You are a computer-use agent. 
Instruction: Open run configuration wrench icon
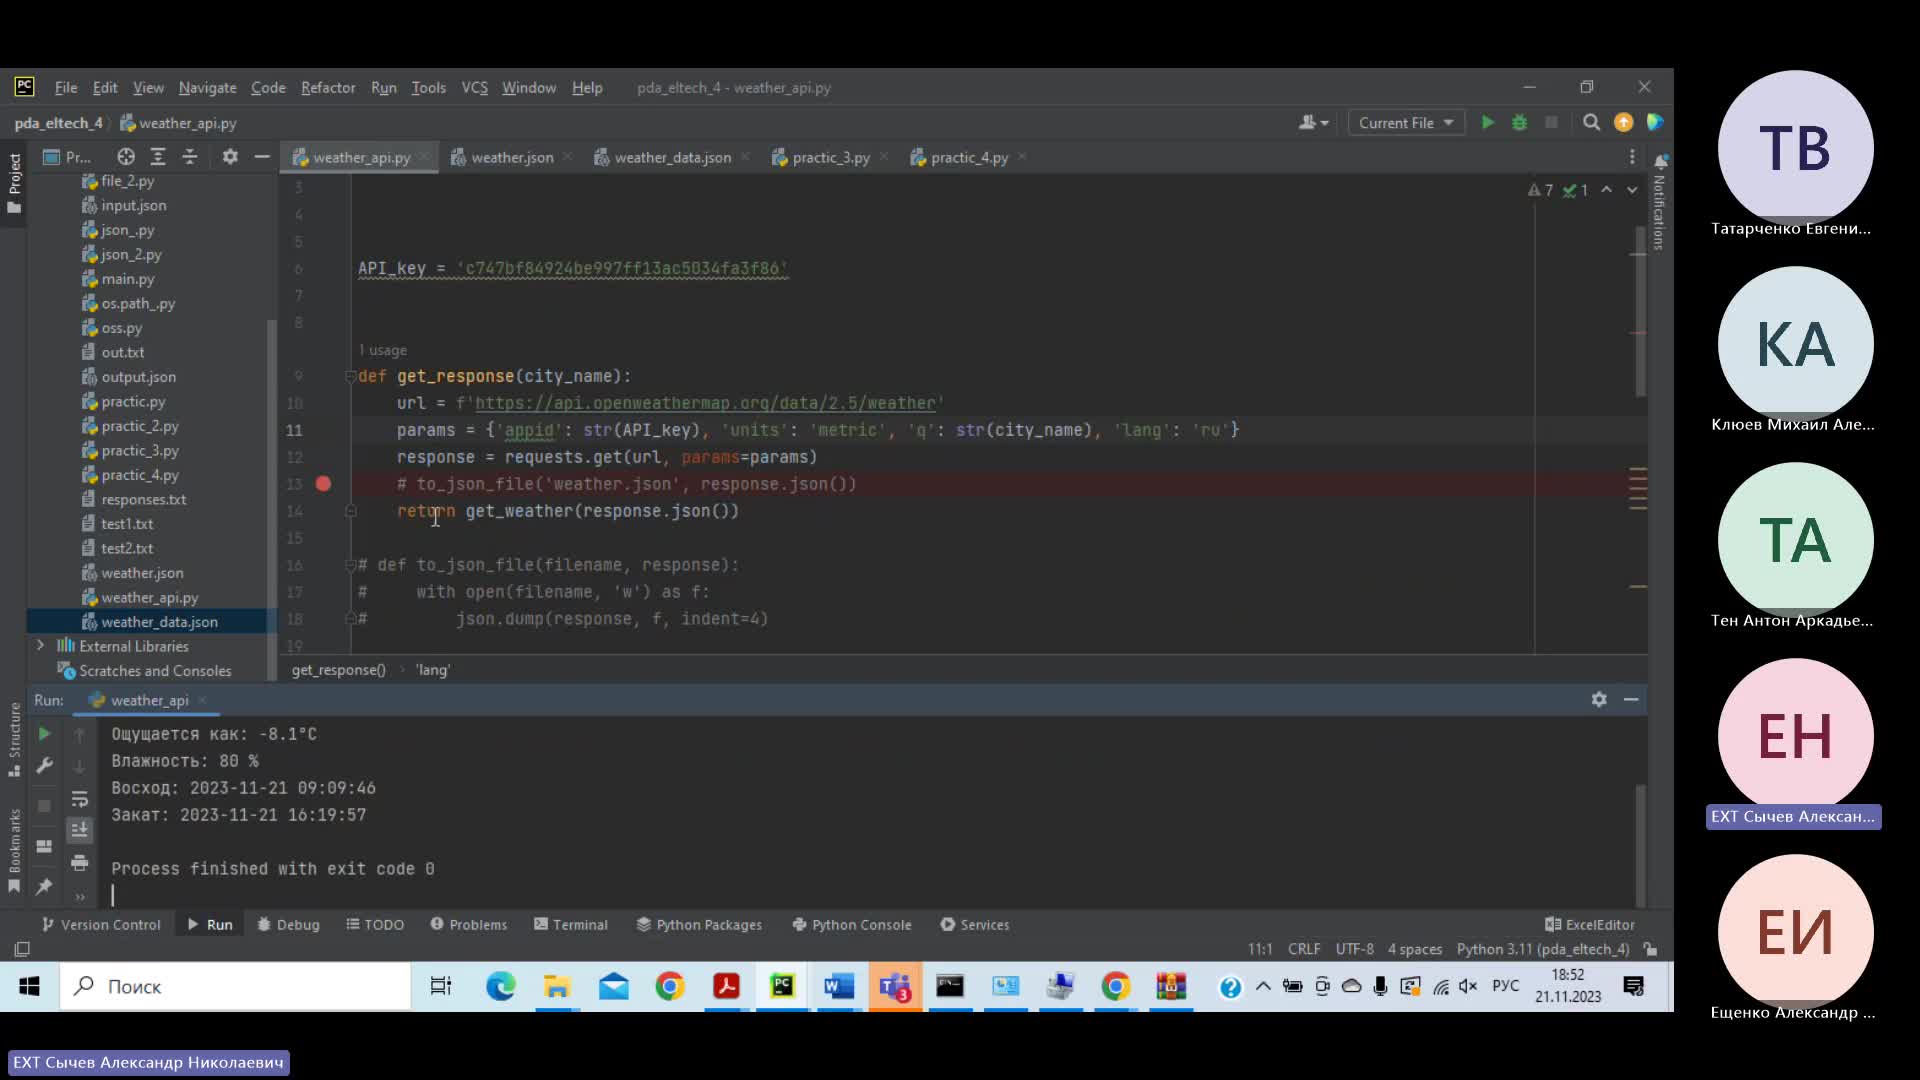(44, 766)
